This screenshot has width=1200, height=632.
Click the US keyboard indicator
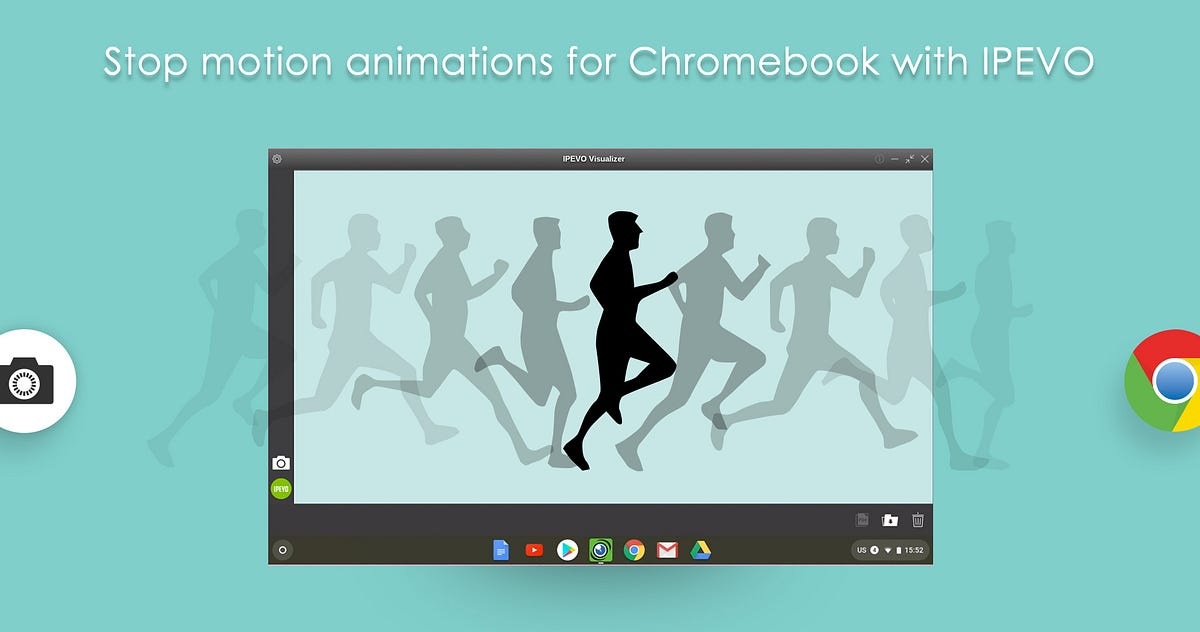click(x=862, y=550)
